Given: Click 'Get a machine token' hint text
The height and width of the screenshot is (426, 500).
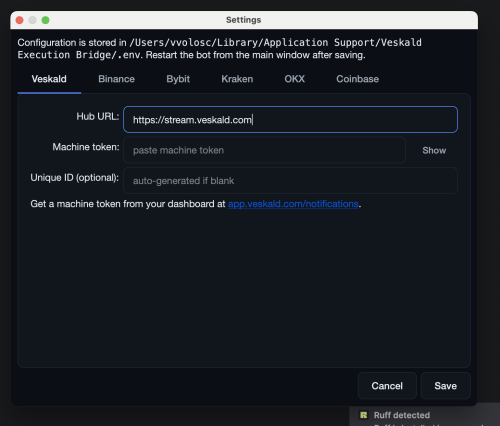Looking at the screenshot, I should [196, 204].
